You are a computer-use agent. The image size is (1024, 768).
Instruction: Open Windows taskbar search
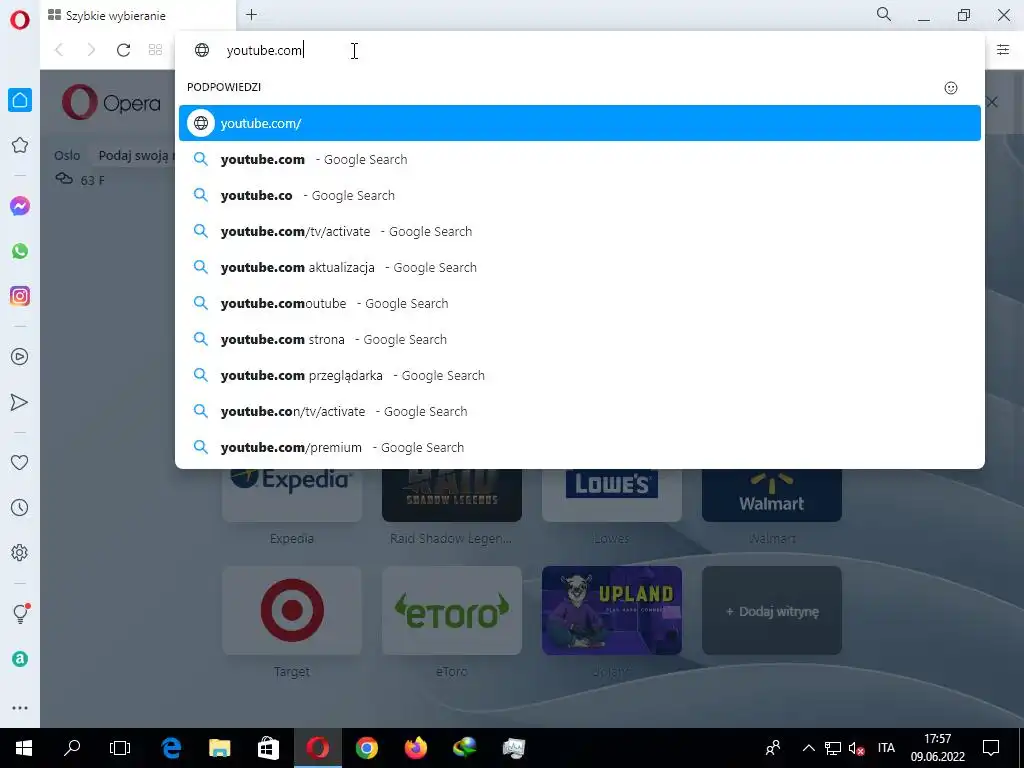(x=72, y=748)
